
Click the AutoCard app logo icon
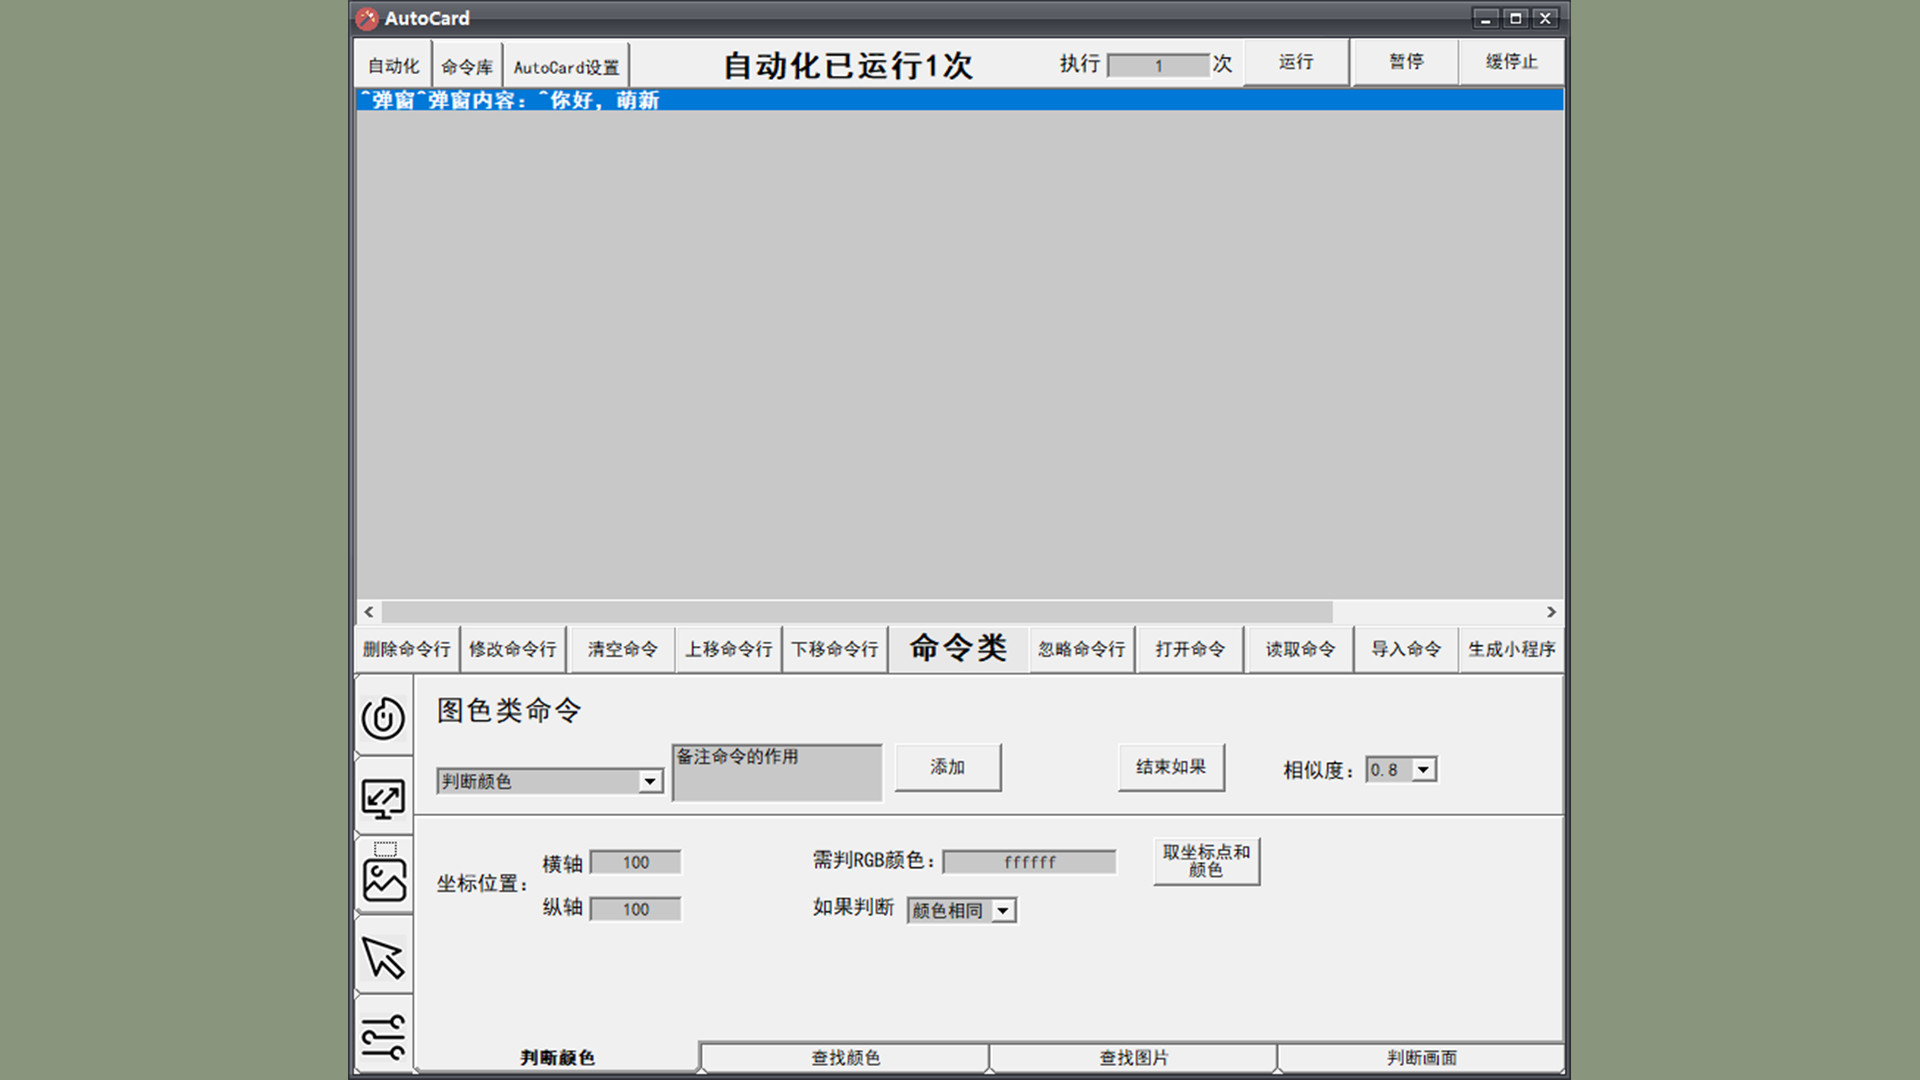367,18
